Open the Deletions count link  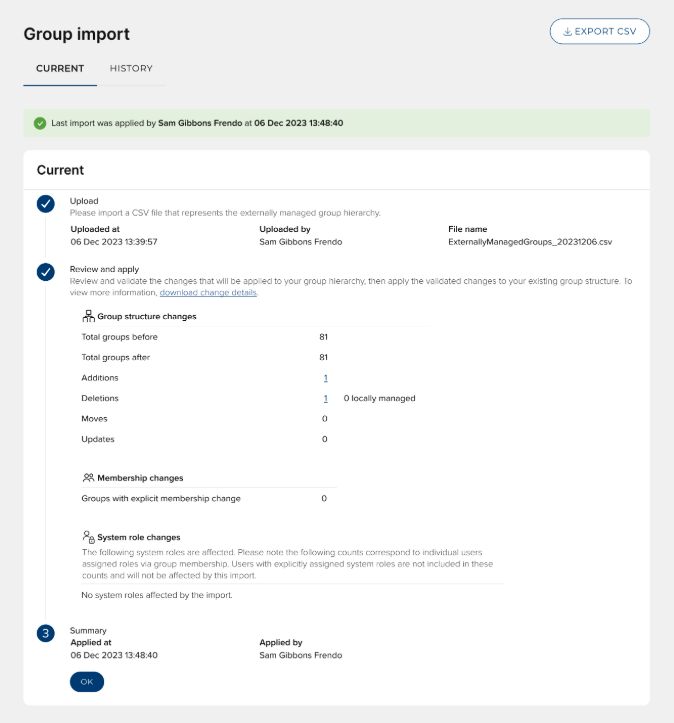coord(325,398)
